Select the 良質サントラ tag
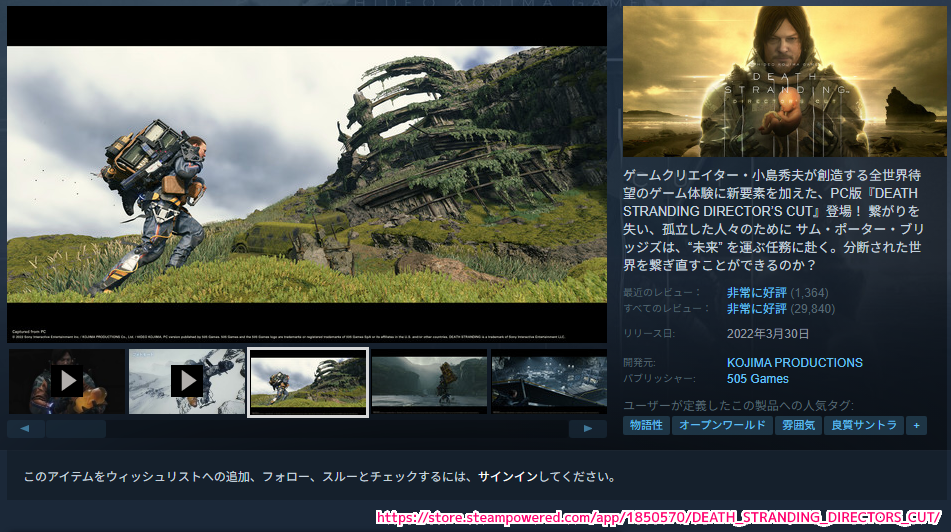 tap(864, 425)
